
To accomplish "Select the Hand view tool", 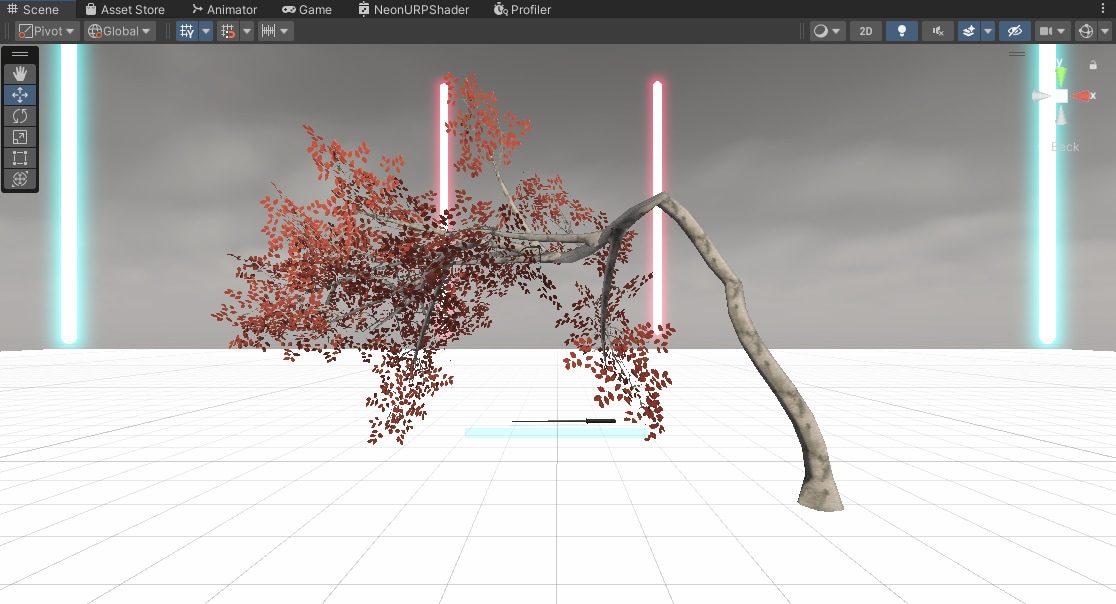I will (20, 74).
